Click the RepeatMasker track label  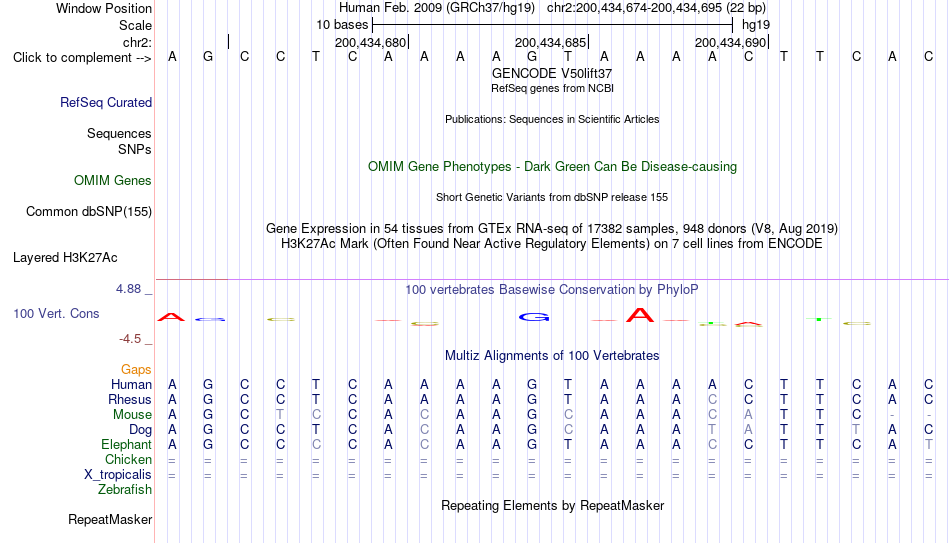tap(110, 519)
